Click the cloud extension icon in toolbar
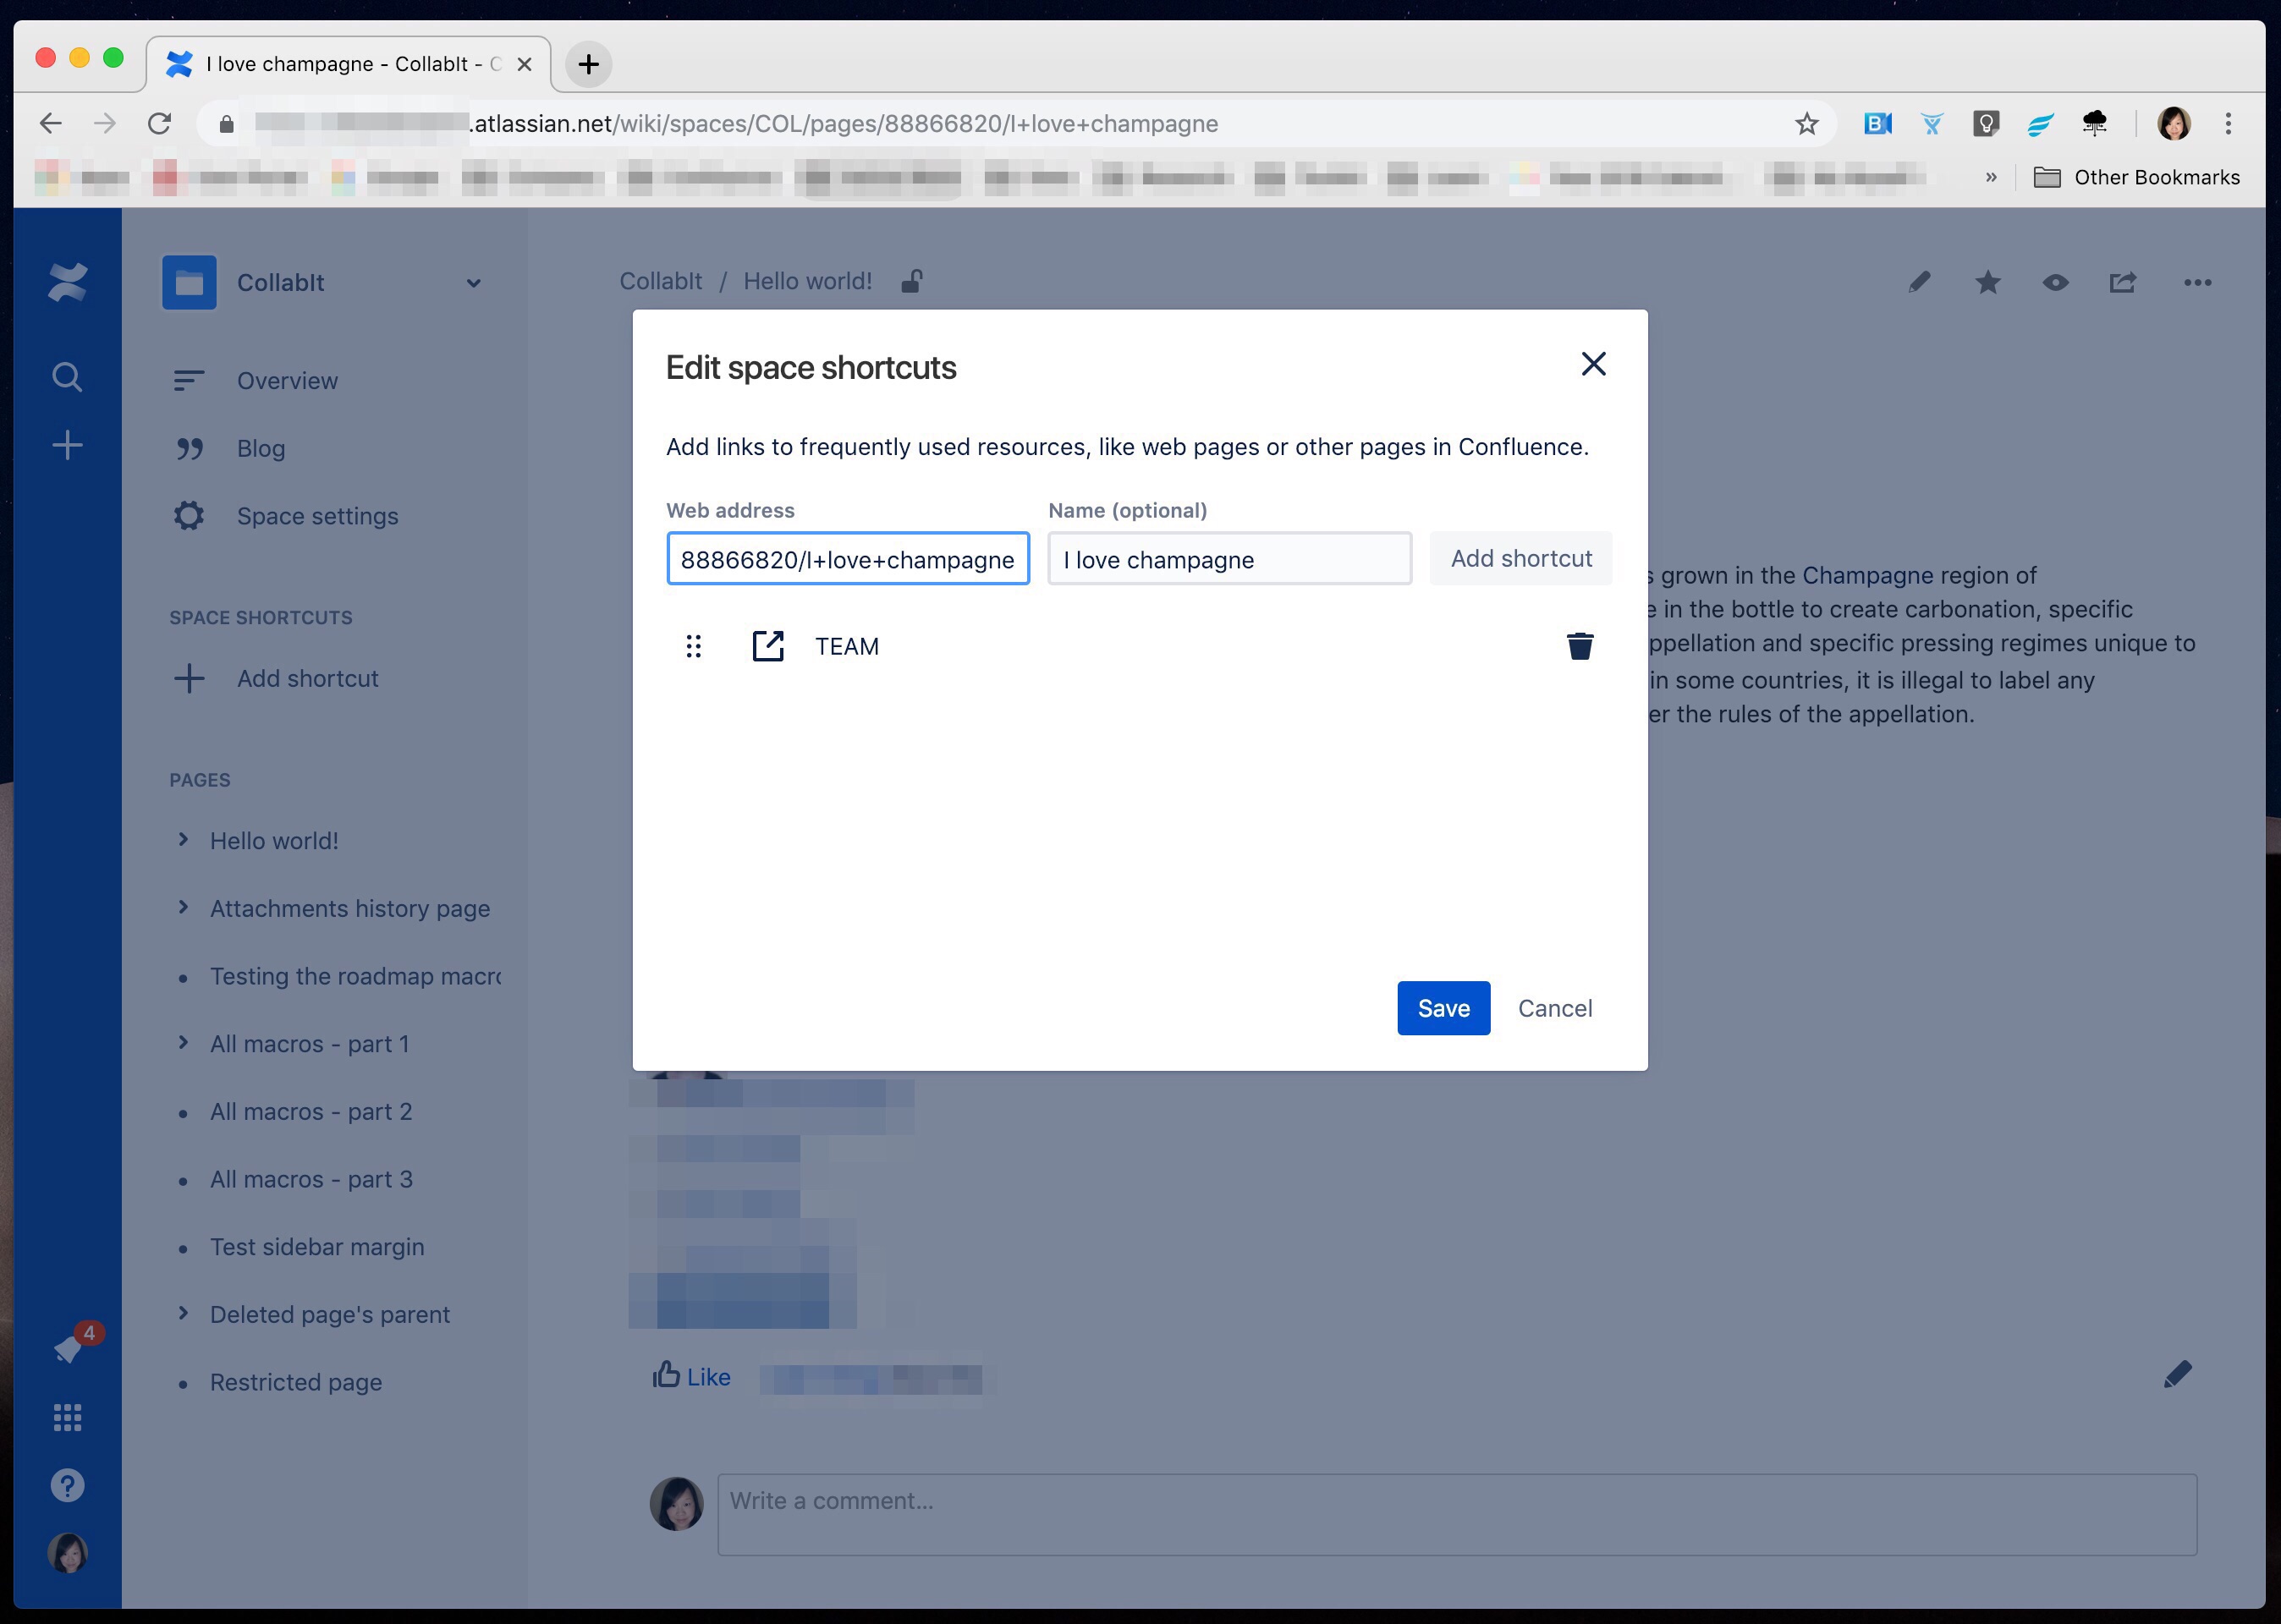This screenshot has width=2281, height=1624. [2094, 123]
